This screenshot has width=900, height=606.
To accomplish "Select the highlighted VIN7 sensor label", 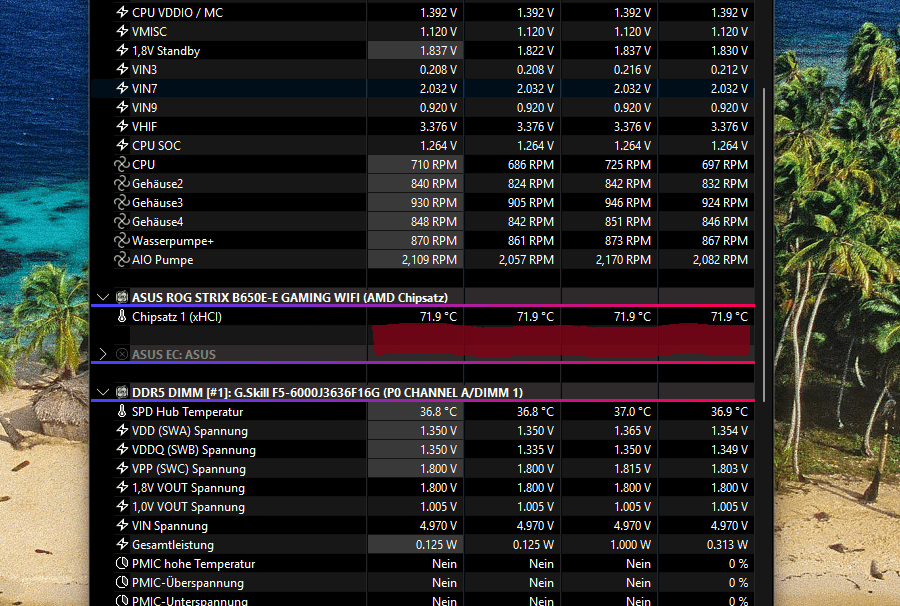I will coord(144,88).
